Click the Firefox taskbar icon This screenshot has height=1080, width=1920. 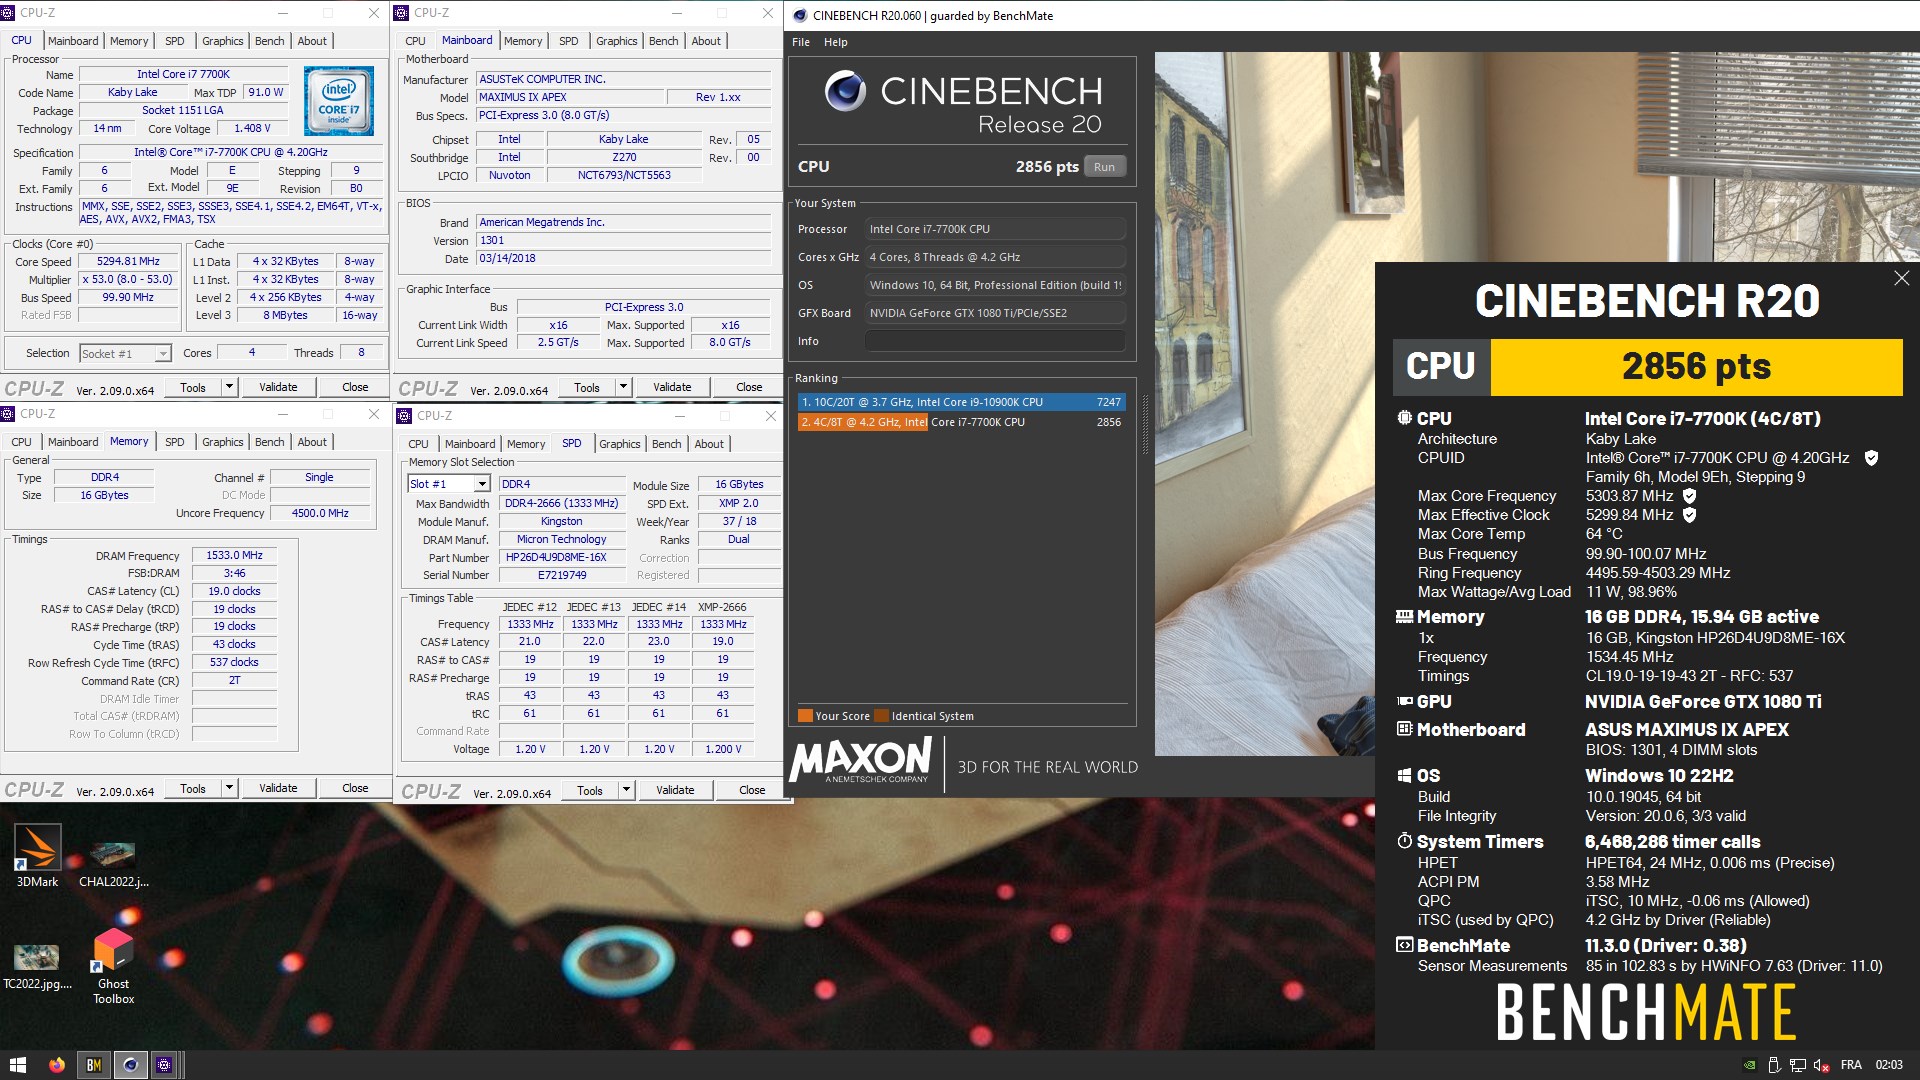tap(56, 1065)
